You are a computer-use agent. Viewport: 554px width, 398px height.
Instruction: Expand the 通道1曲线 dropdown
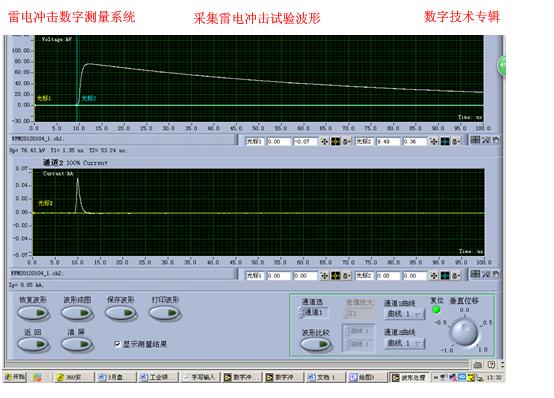click(405, 314)
